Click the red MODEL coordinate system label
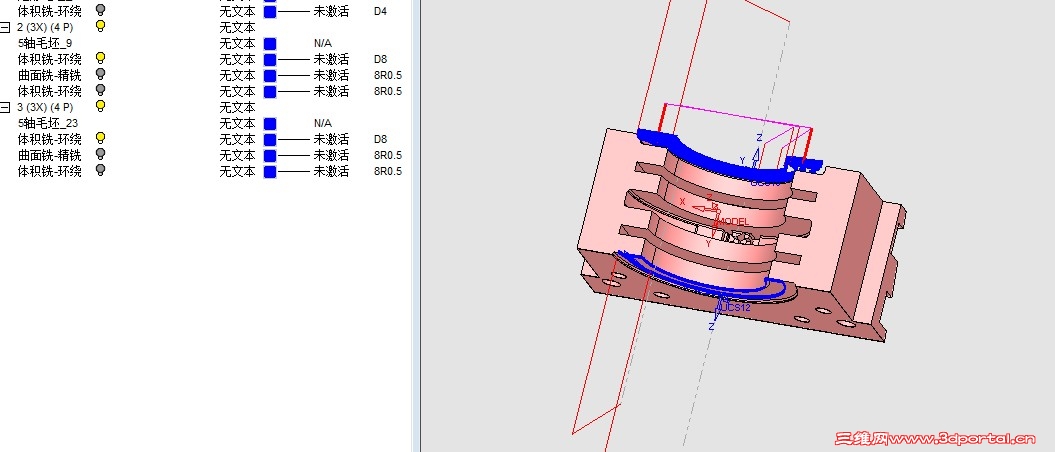Screen dimensions: 1055x452 [734, 221]
